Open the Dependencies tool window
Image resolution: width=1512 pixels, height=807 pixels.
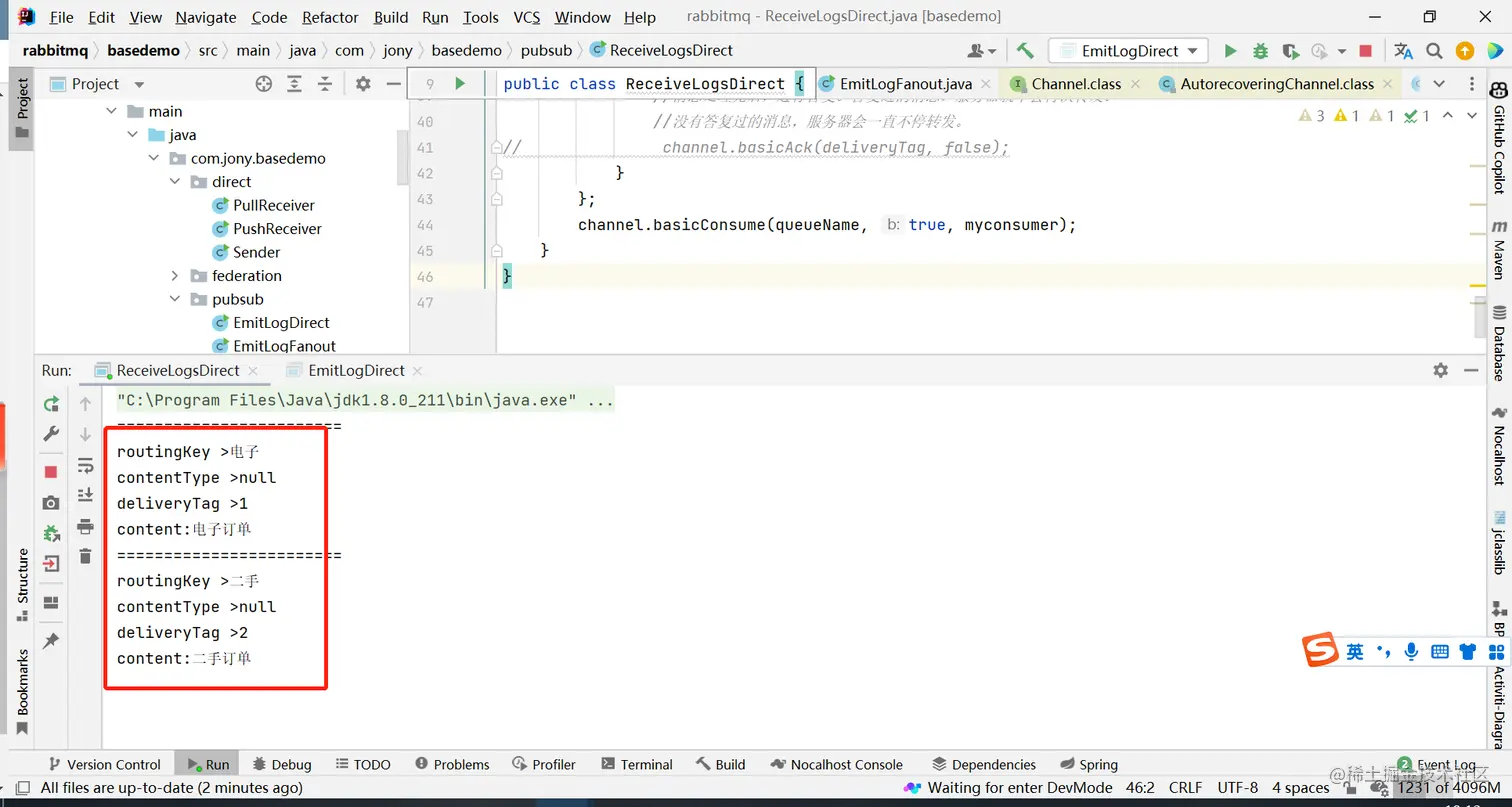984,765
